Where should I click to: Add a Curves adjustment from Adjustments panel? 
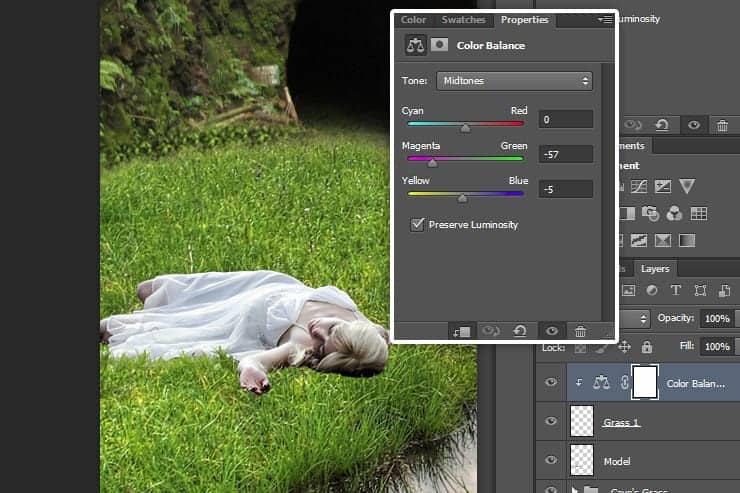coord(639,186)
